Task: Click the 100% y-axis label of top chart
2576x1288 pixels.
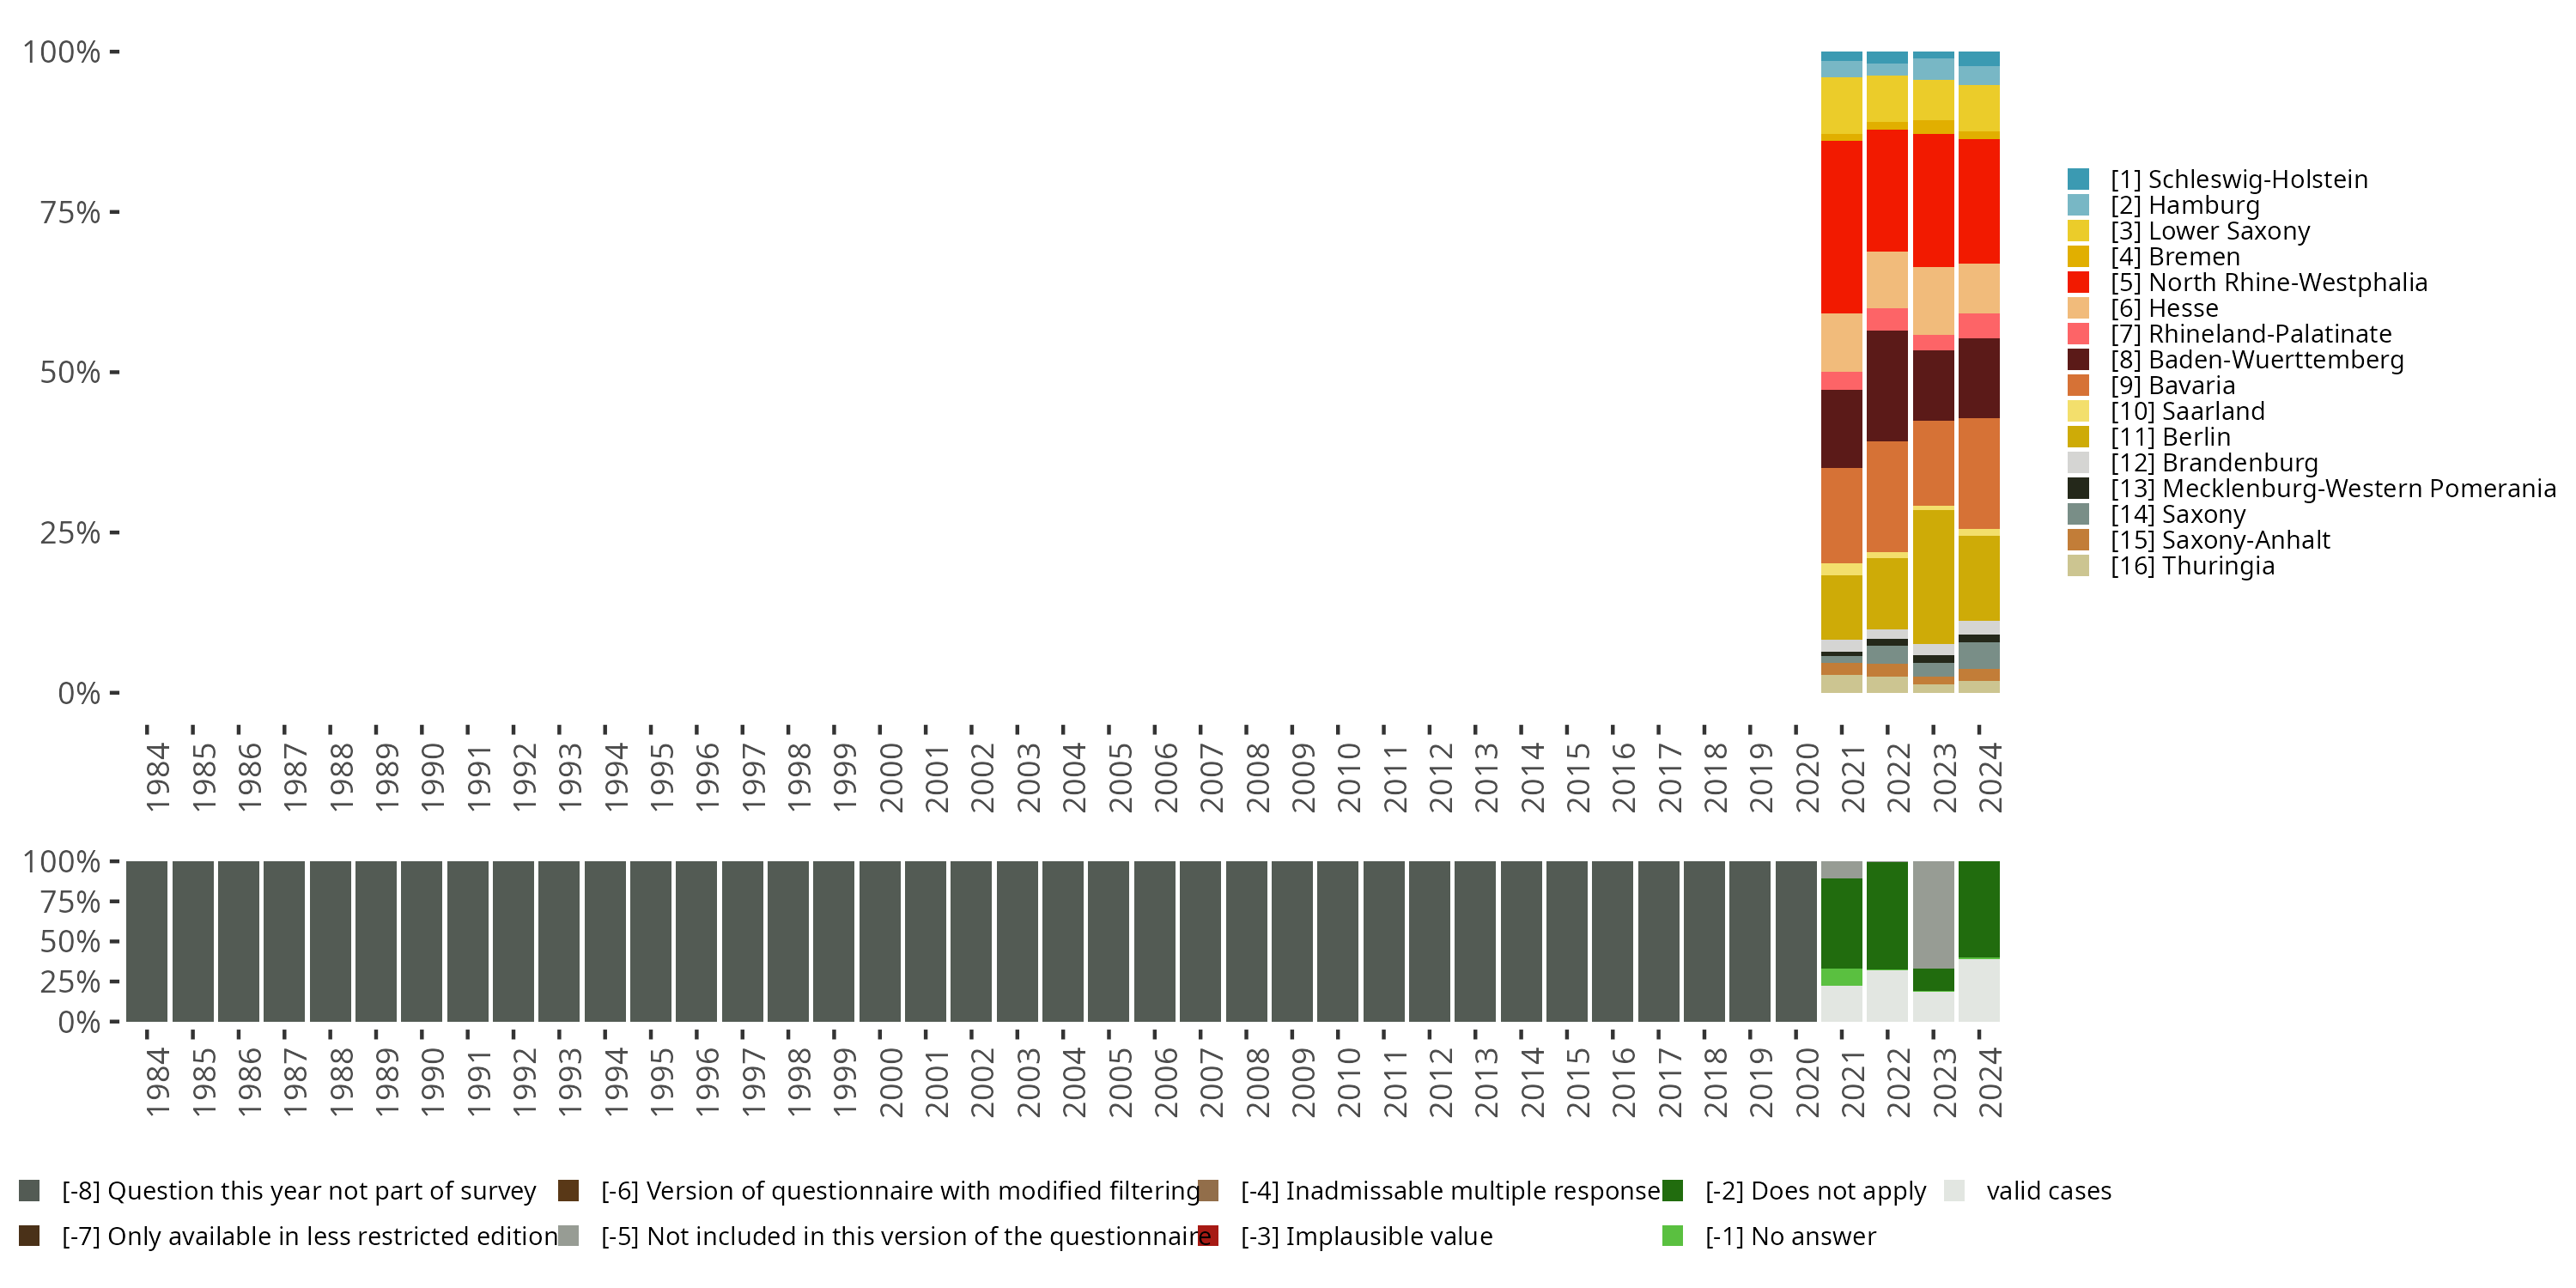Action: pos(62,52)
